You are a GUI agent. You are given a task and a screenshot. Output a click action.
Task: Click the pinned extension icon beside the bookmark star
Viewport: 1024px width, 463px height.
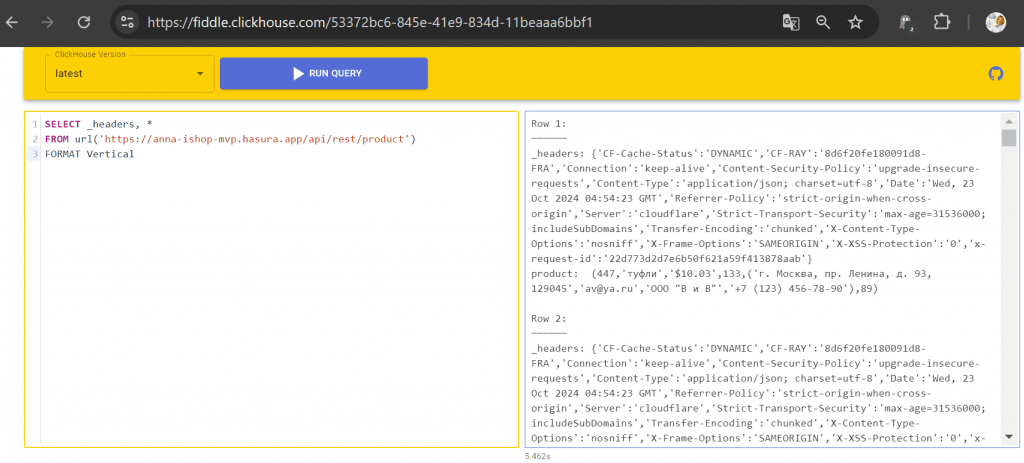pyautogui.click(x=905, y=21)
